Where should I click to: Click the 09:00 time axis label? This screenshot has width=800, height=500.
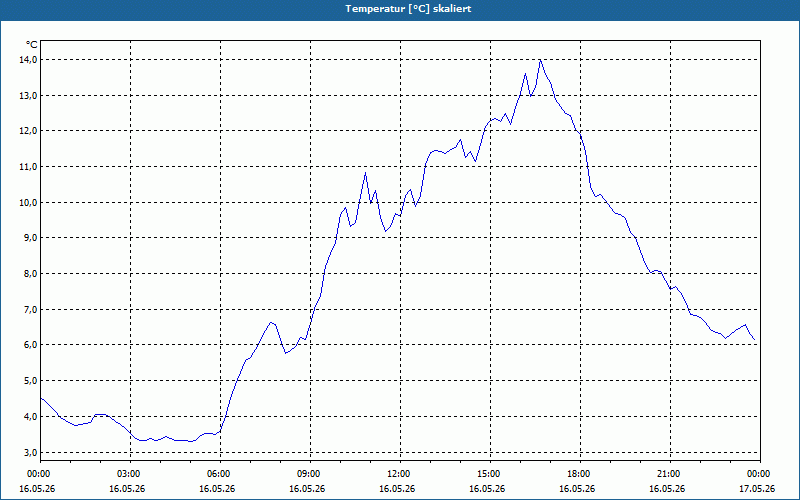coord(310,474)
